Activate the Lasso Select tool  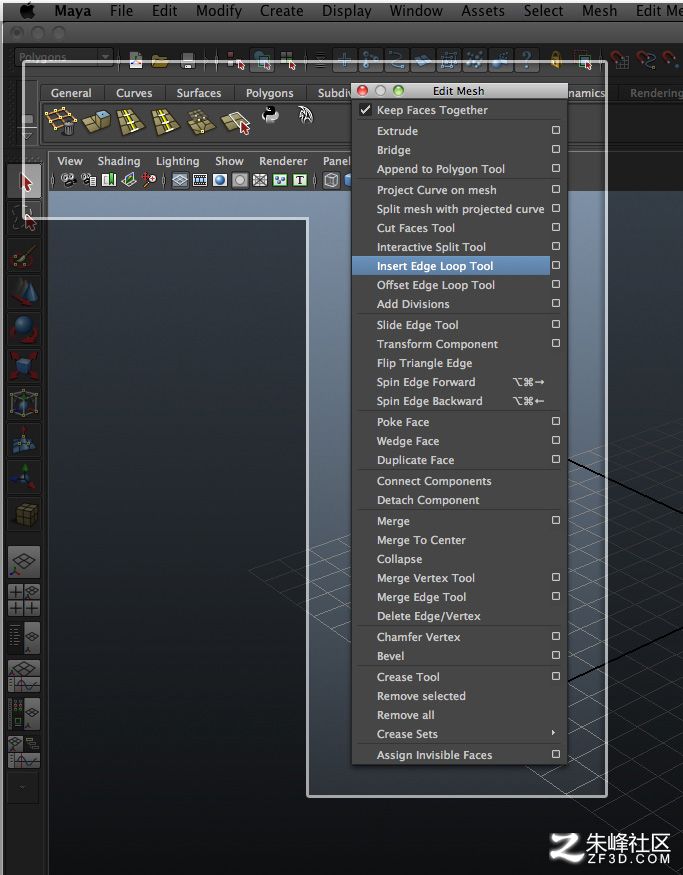(24, 218)
